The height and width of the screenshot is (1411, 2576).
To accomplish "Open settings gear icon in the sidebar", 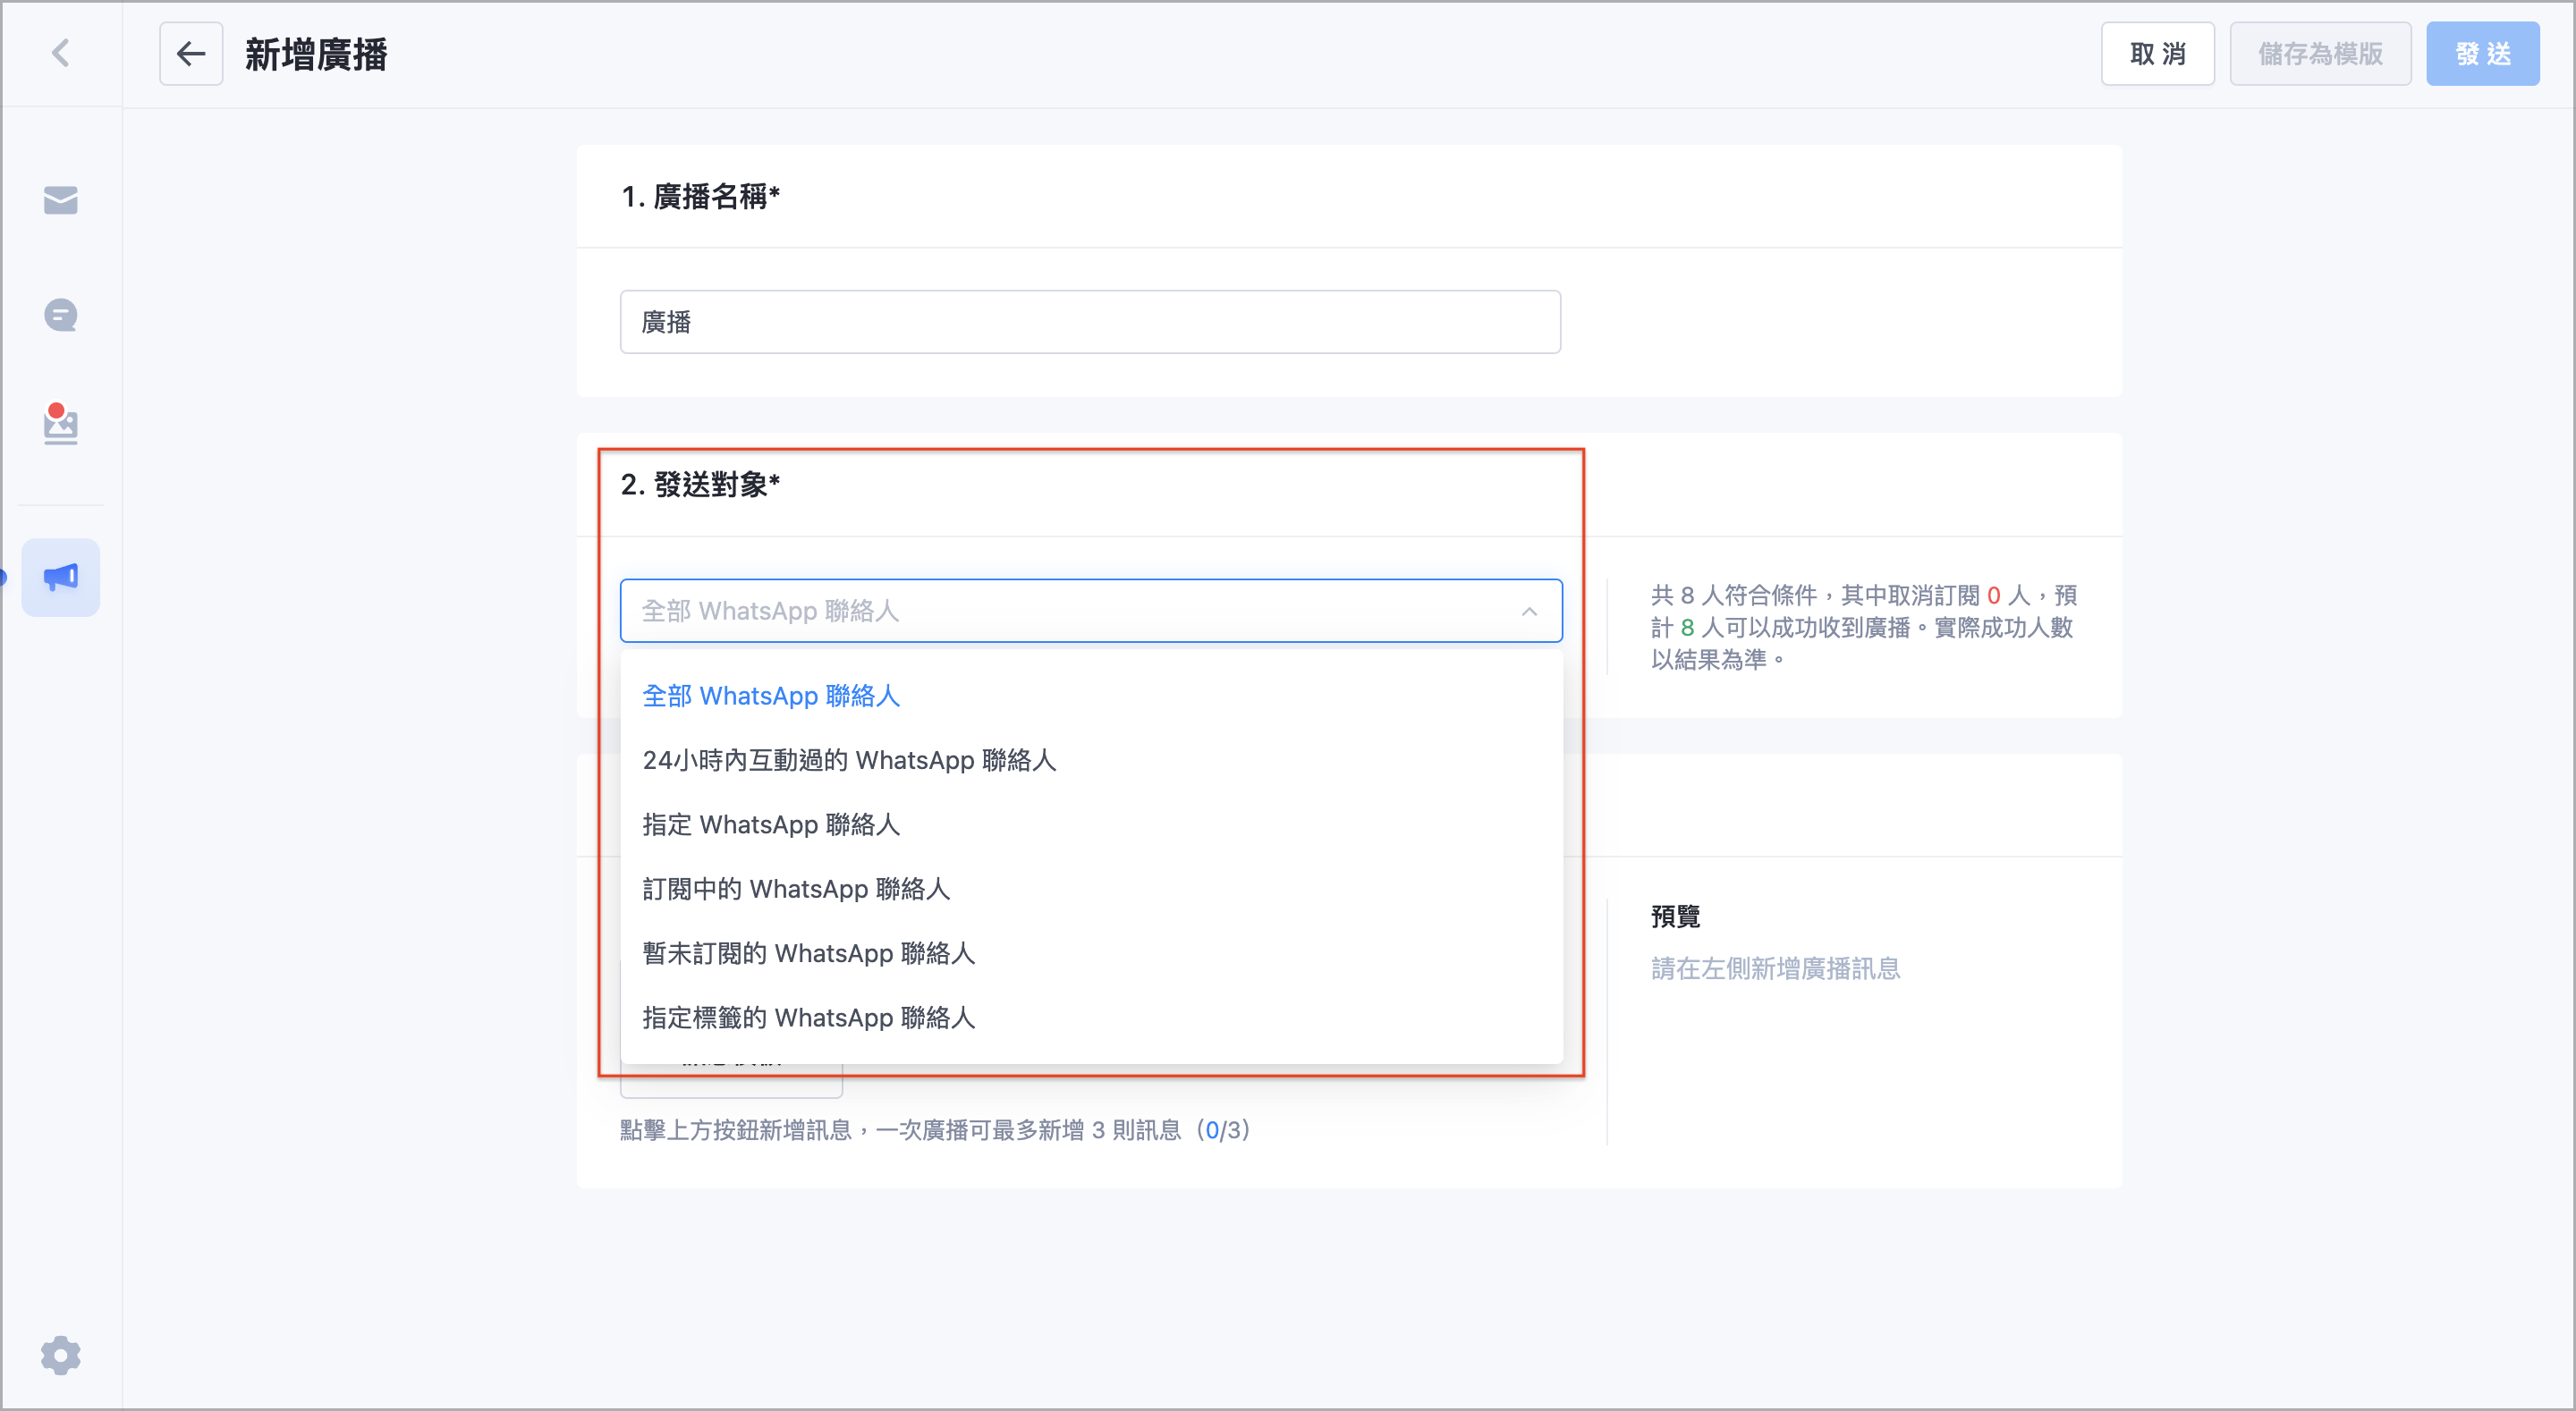I will (61, 1355).
